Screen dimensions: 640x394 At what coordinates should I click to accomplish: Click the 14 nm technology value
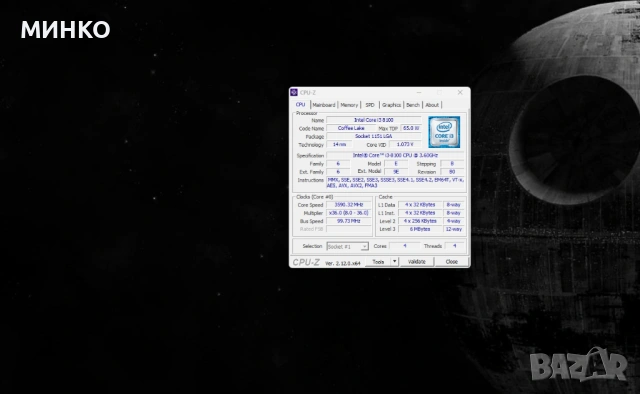(340, 145)
